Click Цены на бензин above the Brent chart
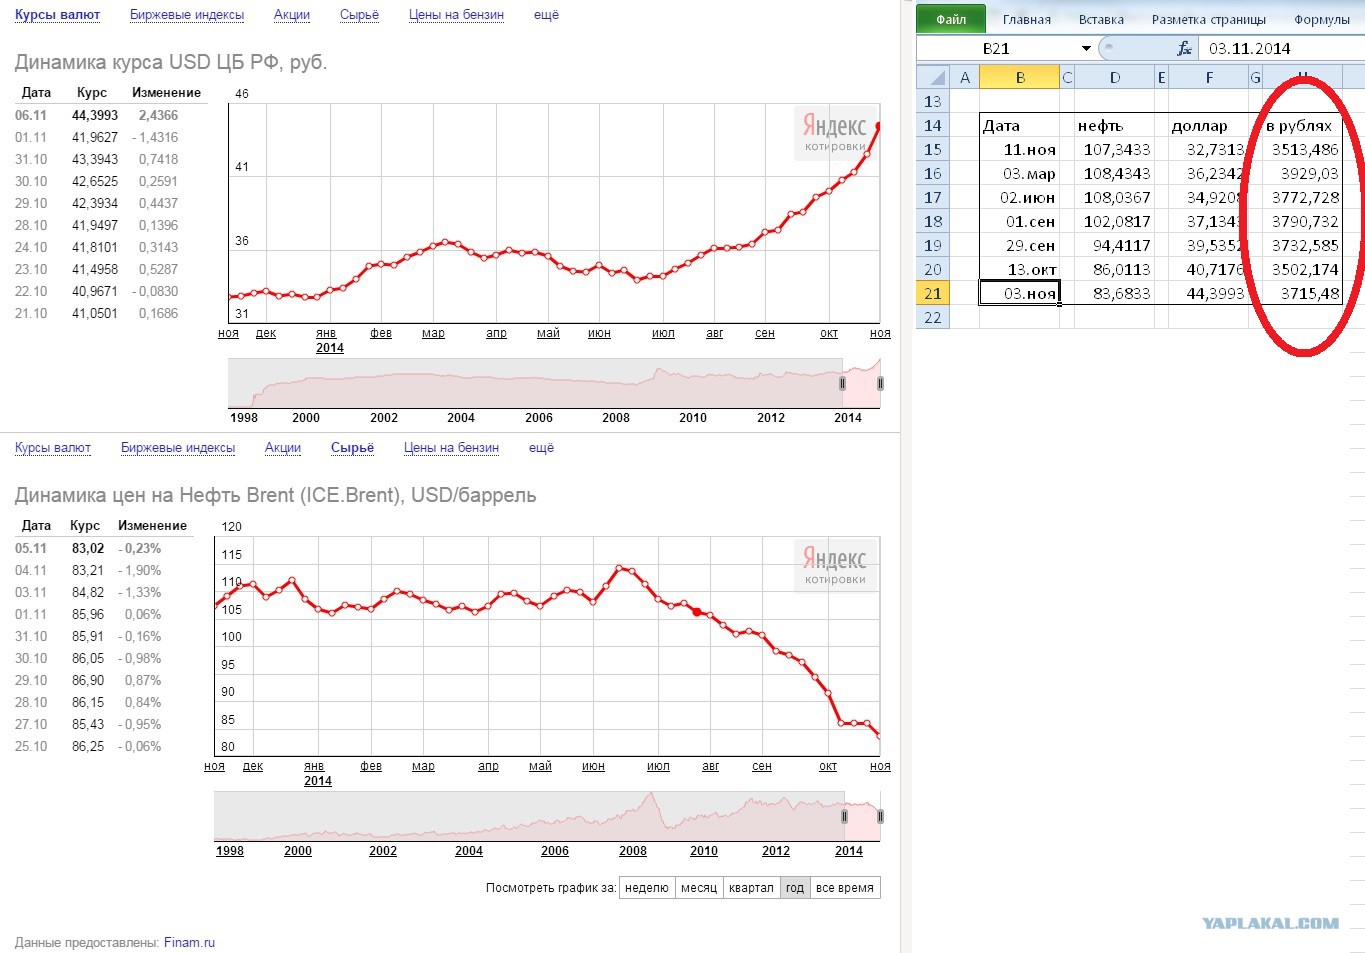1365x953 pixels. [452, 448]
